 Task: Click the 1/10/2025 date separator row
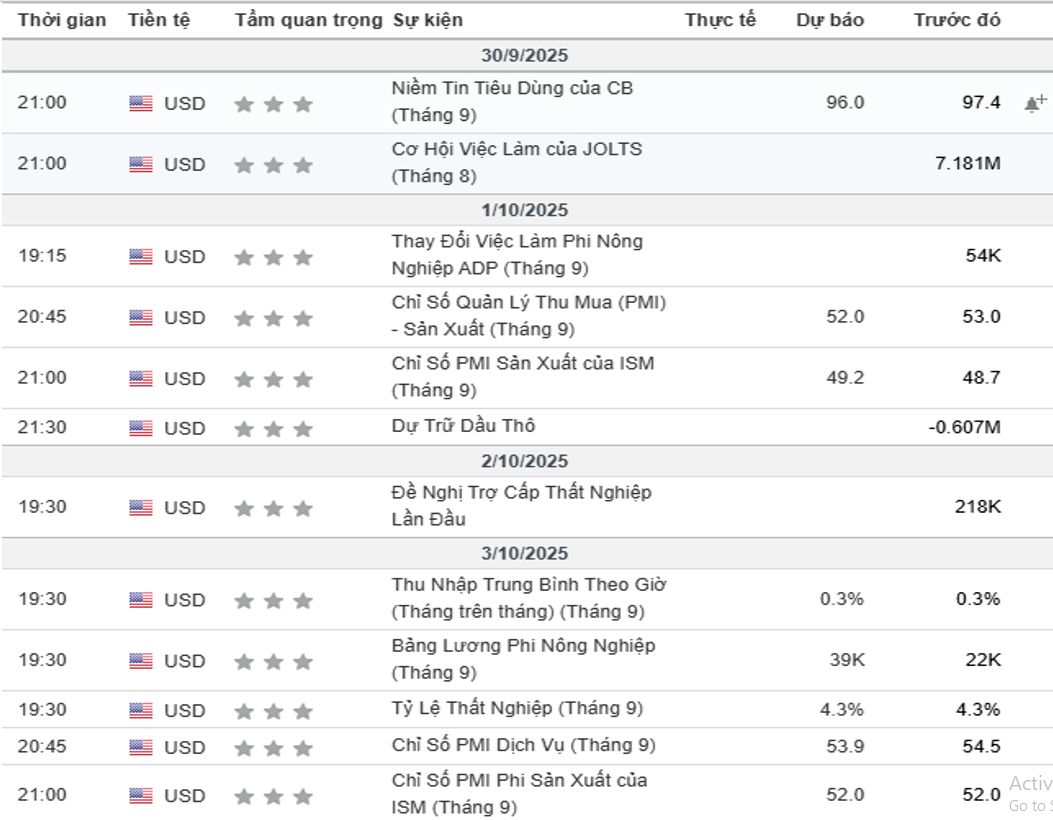(x=524, y=210)
